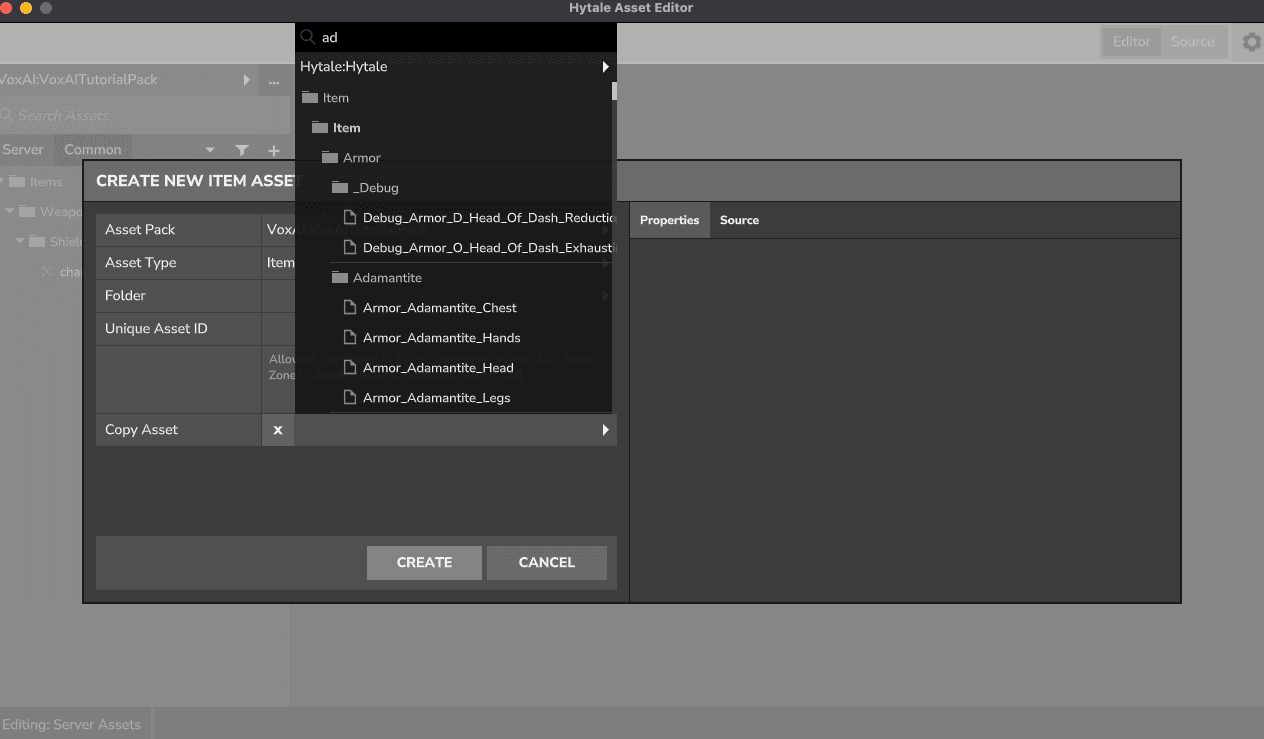Expand the Hytale:Hytale entry

604,66
